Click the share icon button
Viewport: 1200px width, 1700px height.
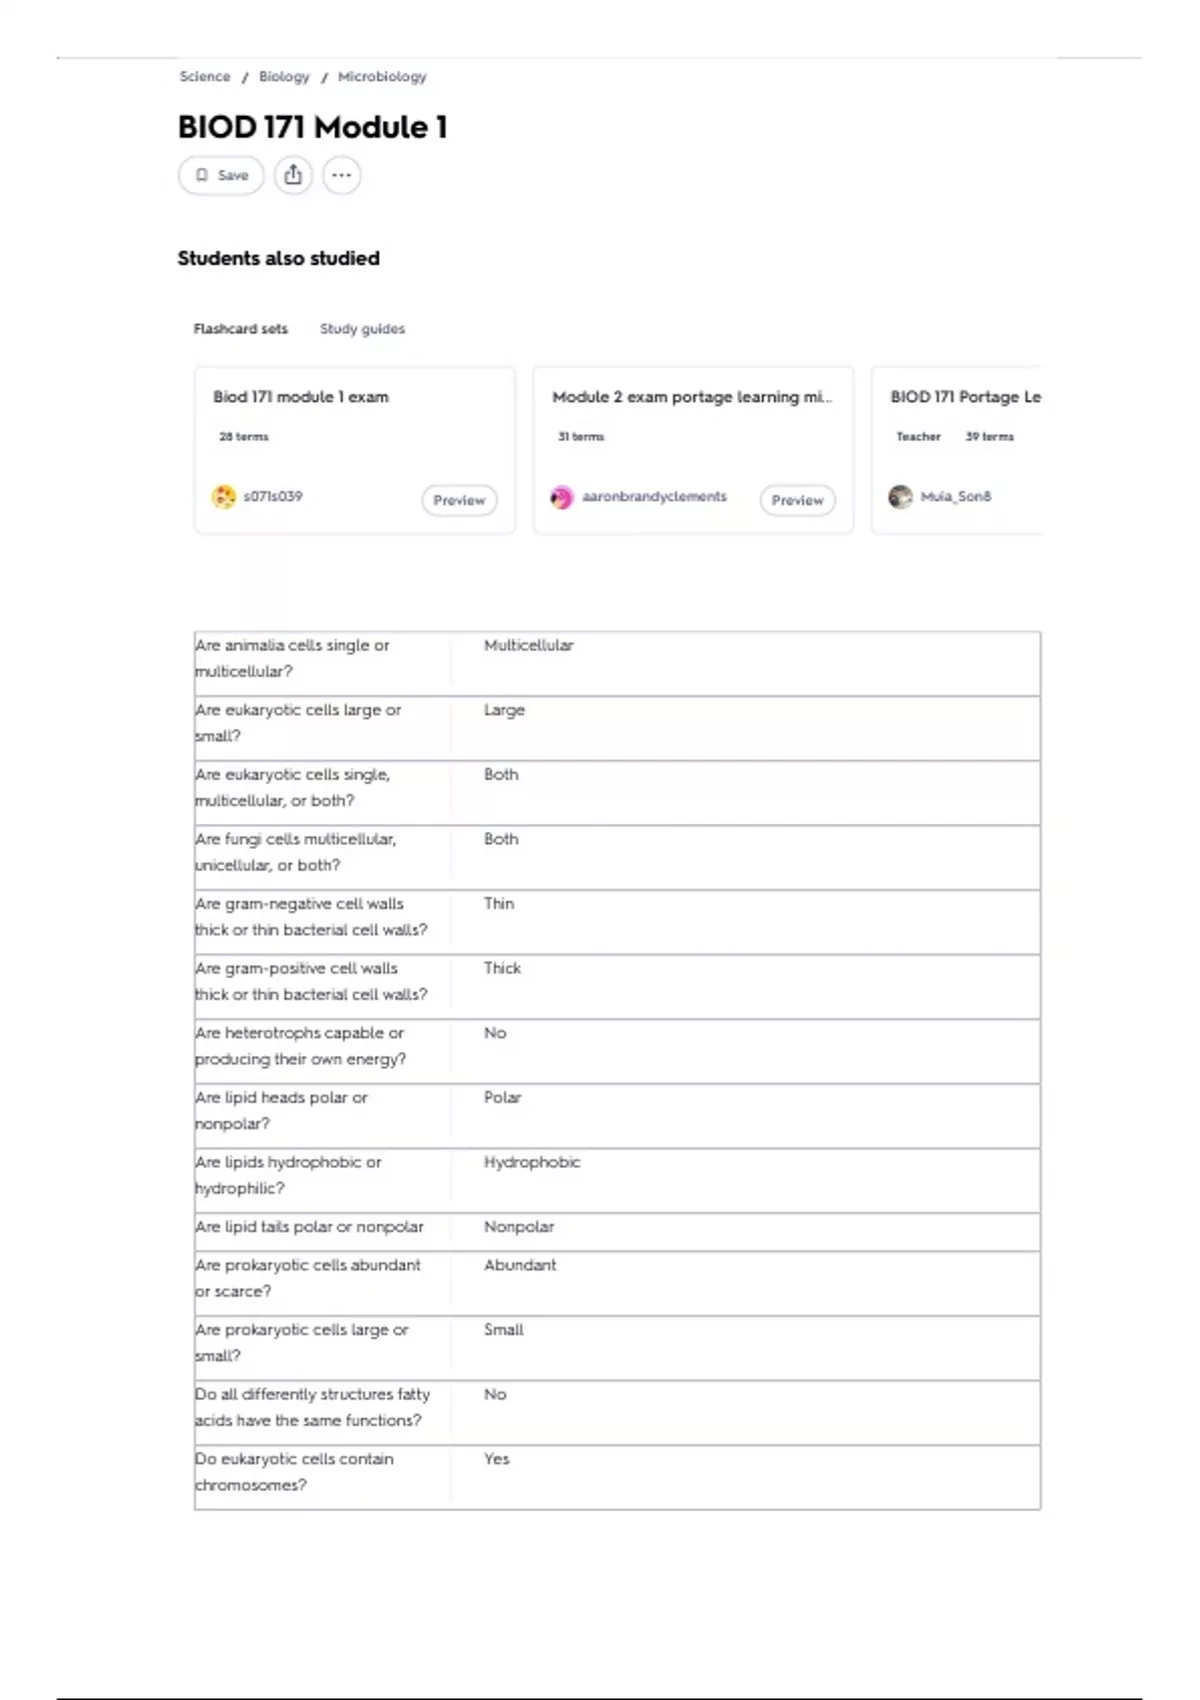(x=293, y=175)
